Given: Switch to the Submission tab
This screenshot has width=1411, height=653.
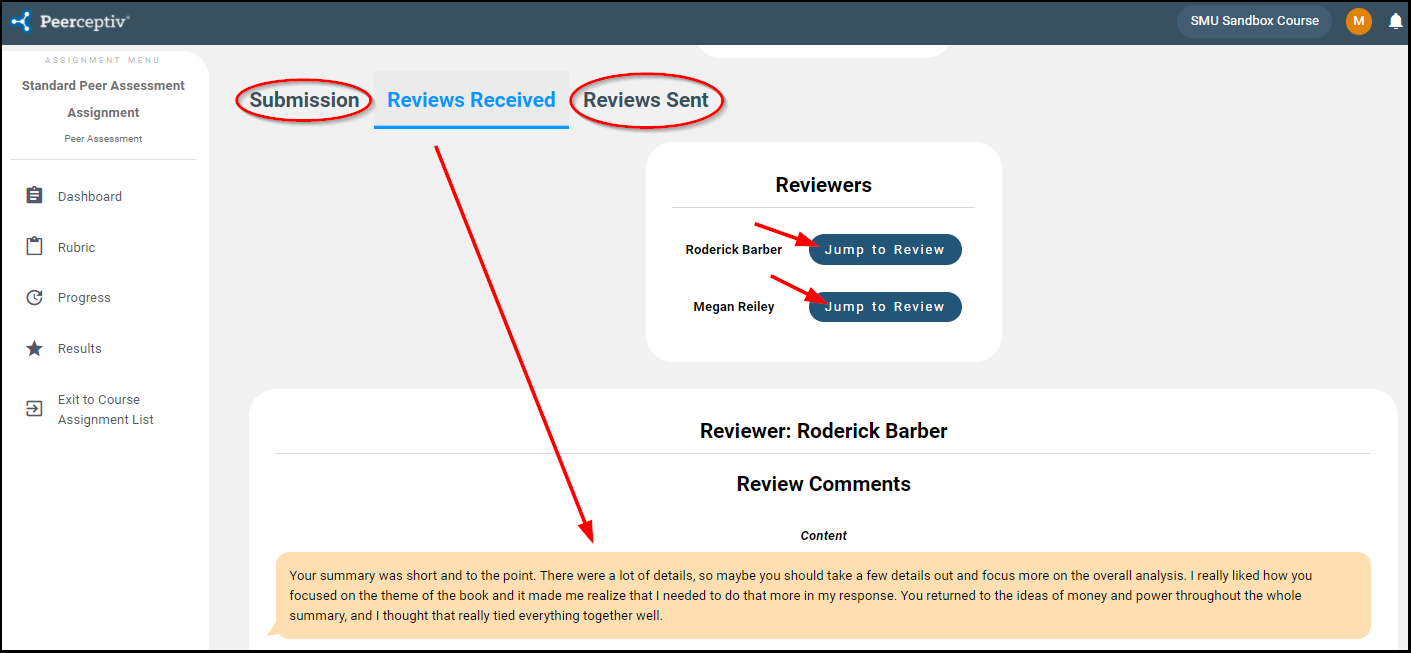Looking at the screenshot, I should (304, 100).
